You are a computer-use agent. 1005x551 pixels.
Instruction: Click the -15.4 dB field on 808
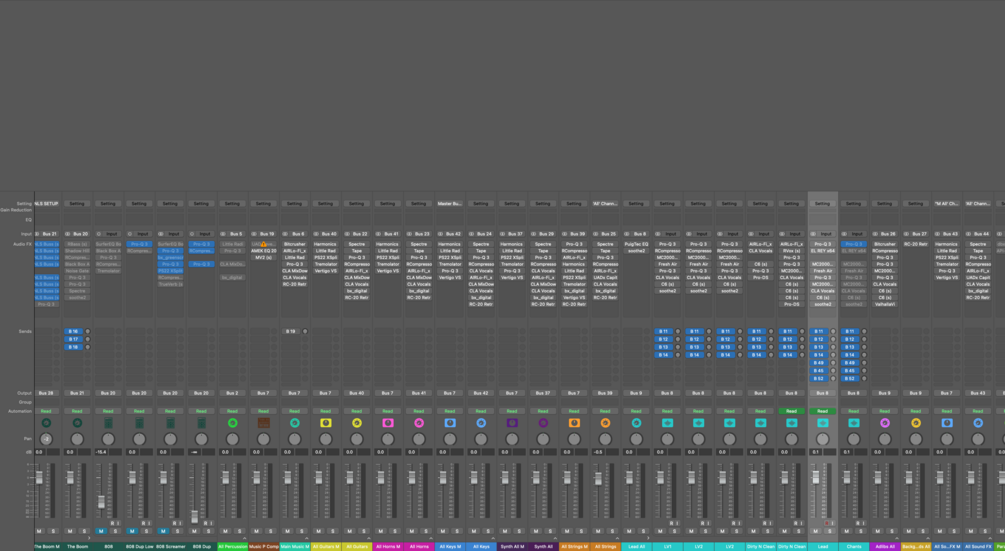click(101, 452)
